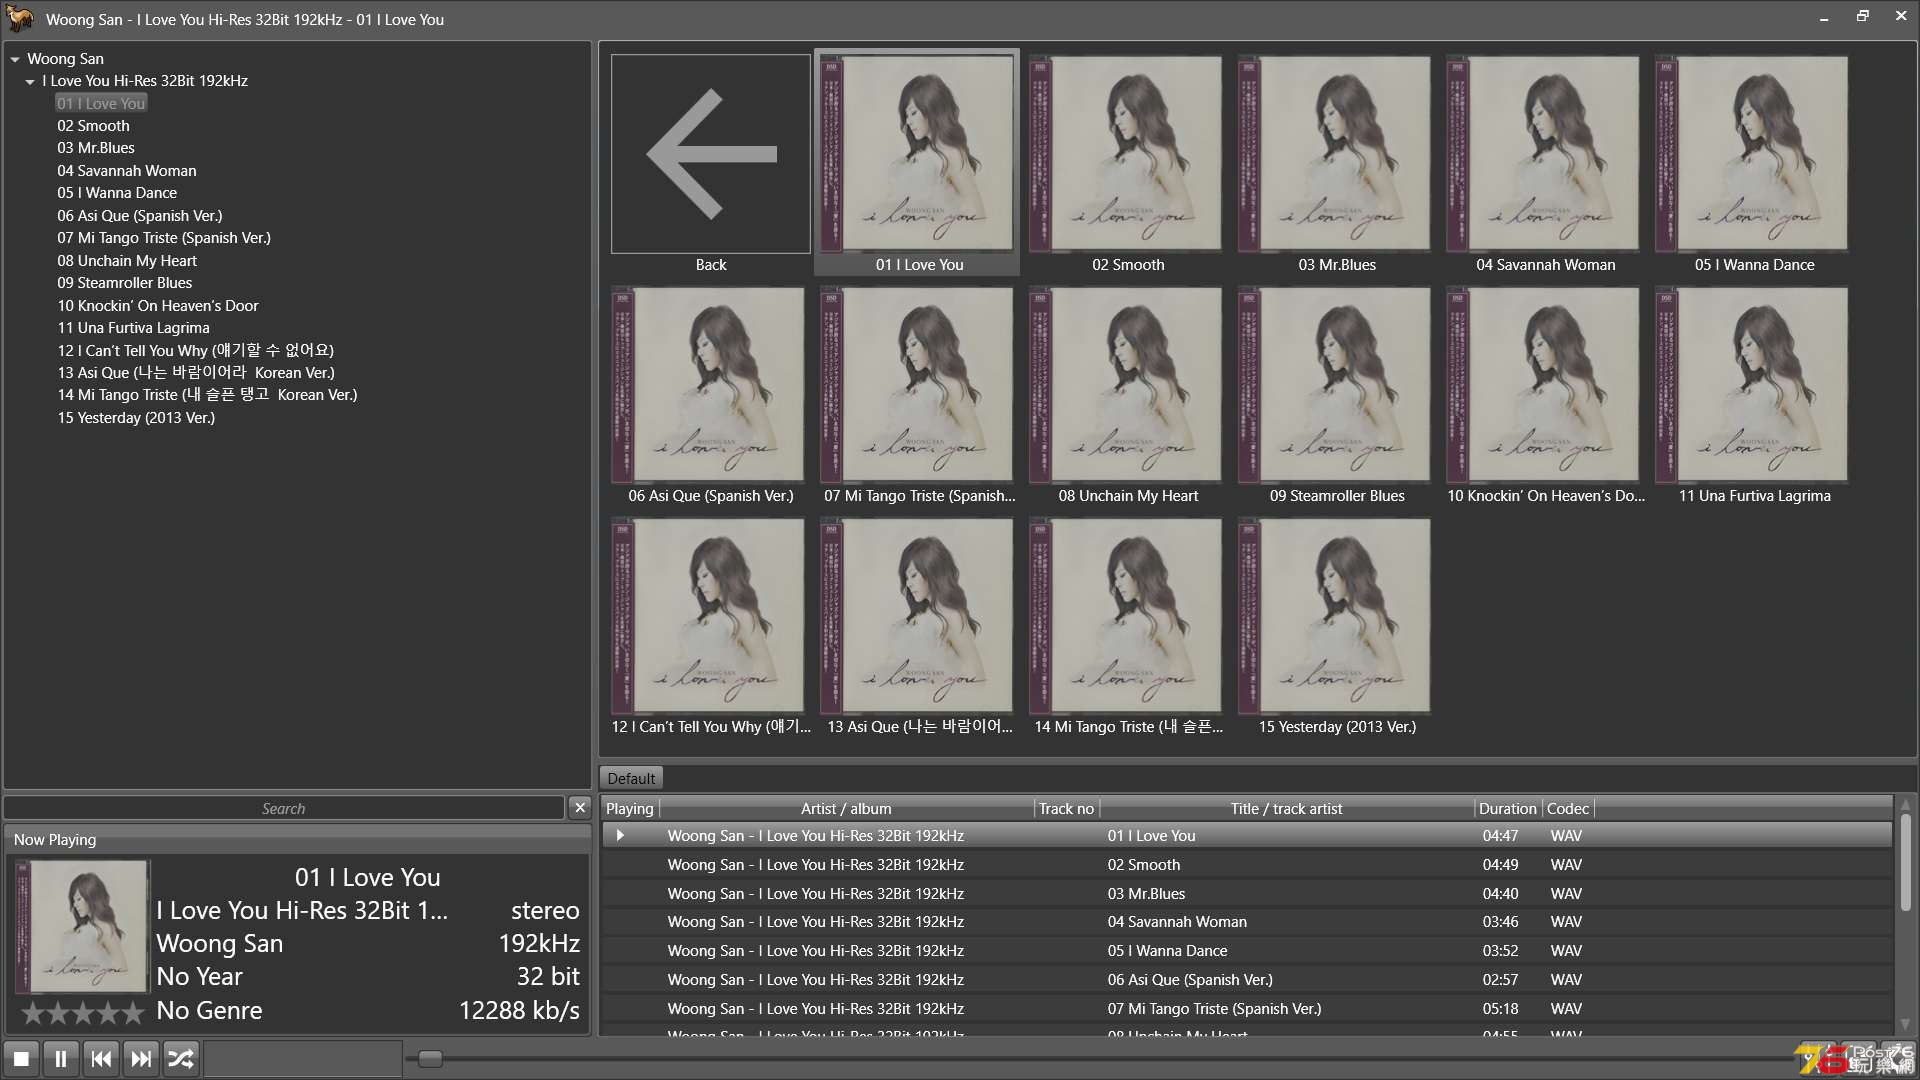
Task: Click the playlist vertical scrollbar thumb
Action: [1905, 862]
